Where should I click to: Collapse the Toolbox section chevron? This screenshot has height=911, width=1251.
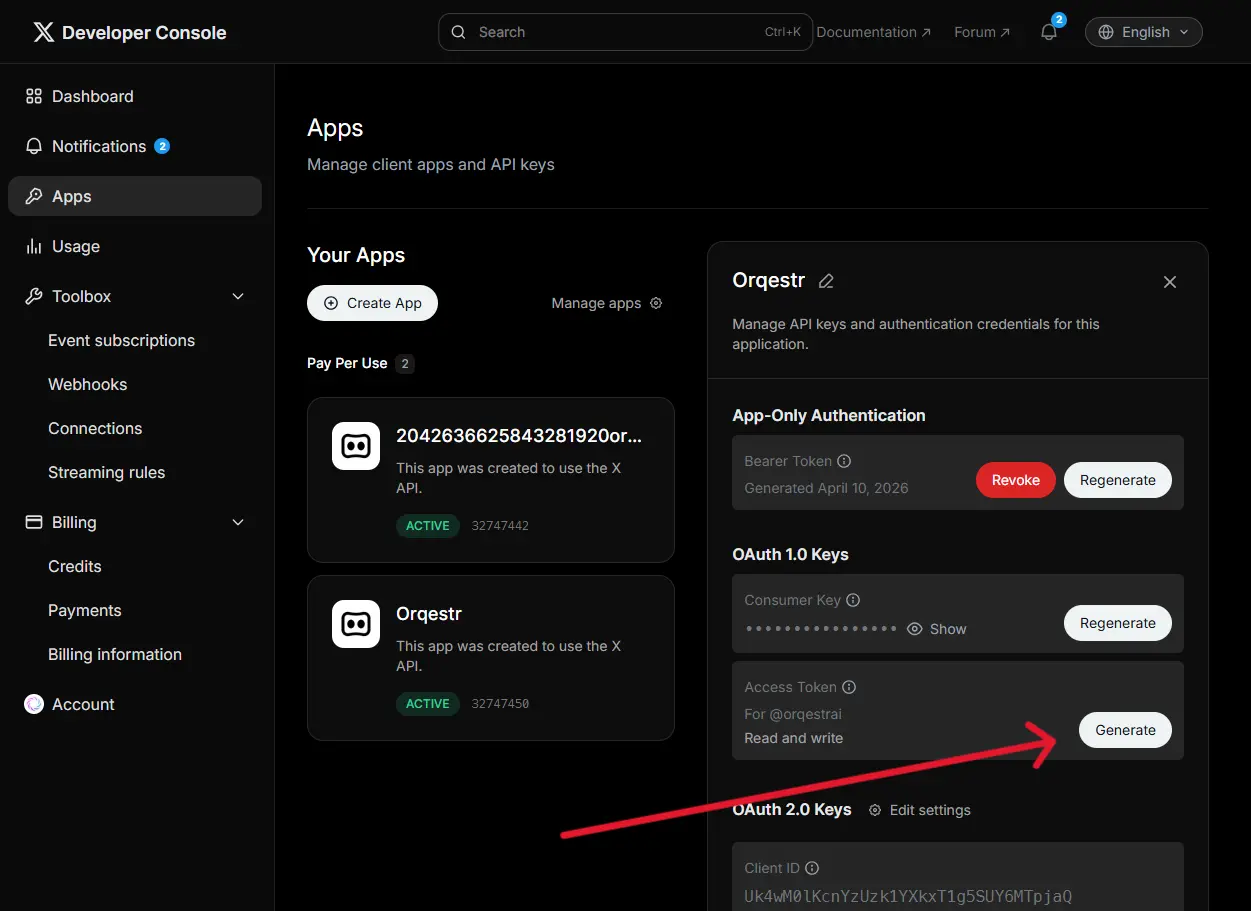(x=238, y=296)
